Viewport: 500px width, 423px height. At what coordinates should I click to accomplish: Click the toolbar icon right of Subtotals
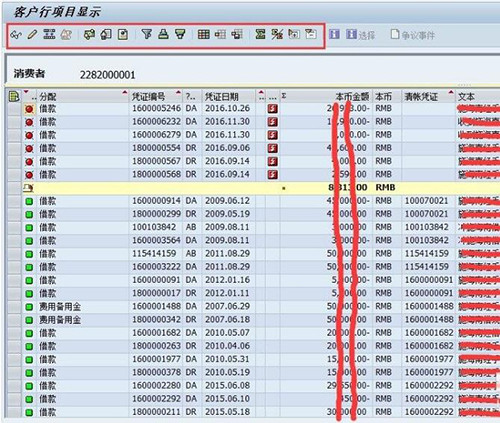(x=294, y=34)
